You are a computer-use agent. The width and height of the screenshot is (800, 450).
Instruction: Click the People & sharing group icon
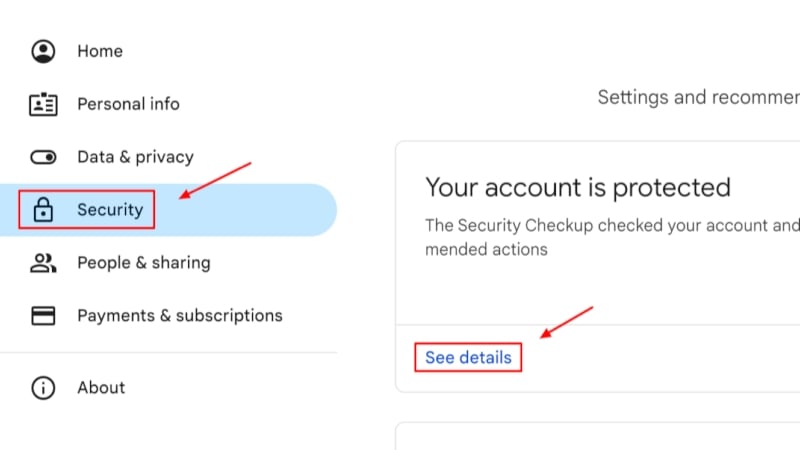[x=43, y=263]
